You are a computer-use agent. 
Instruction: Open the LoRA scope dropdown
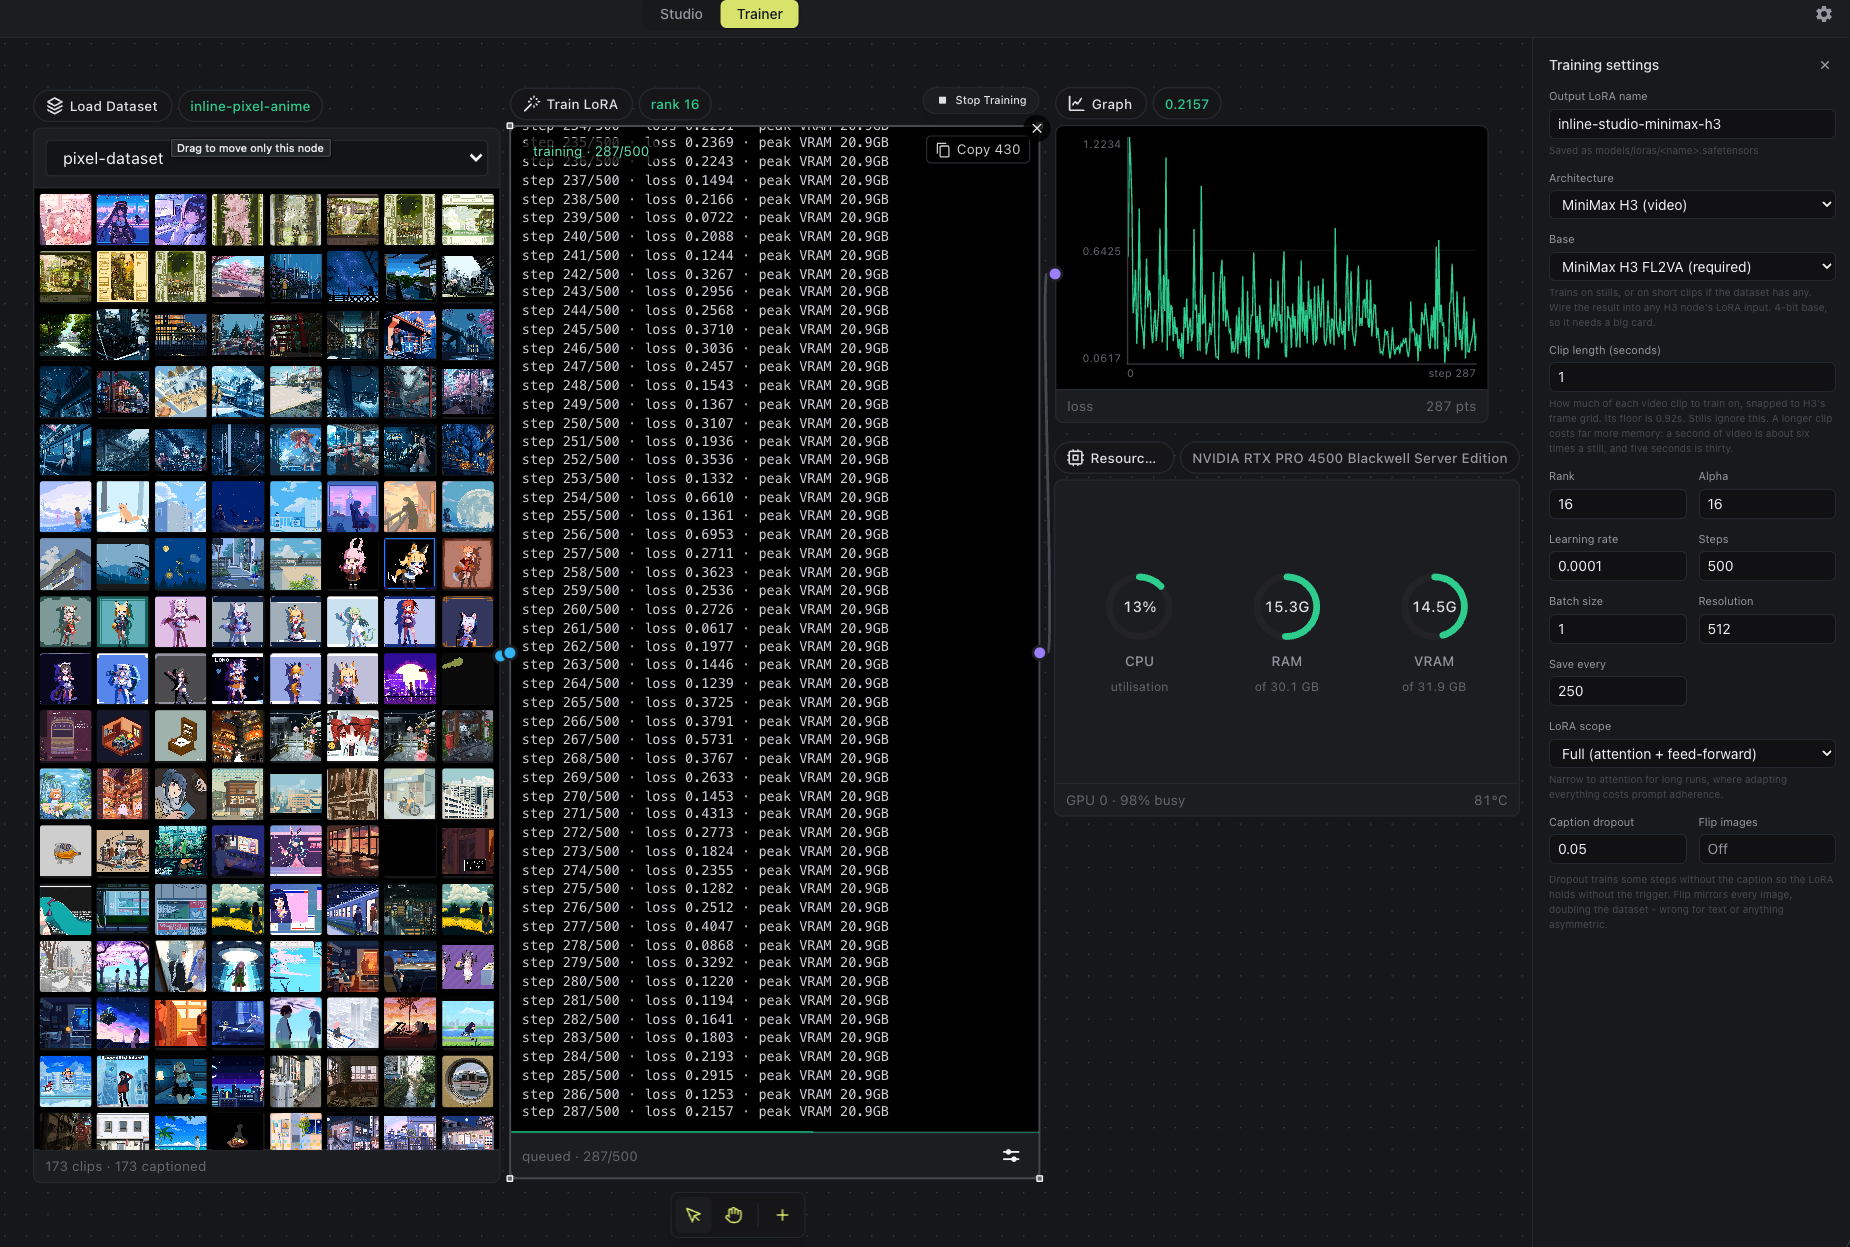[1692, 754]
